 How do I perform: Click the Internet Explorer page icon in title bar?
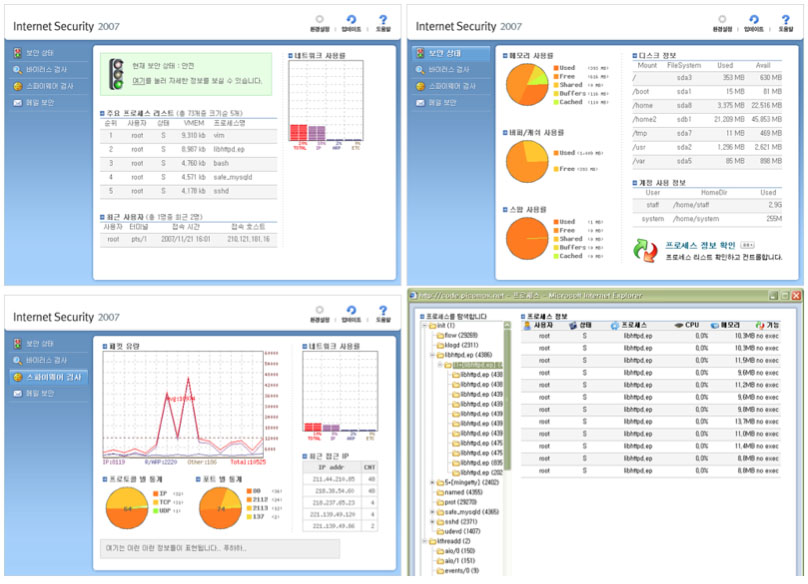413,295
